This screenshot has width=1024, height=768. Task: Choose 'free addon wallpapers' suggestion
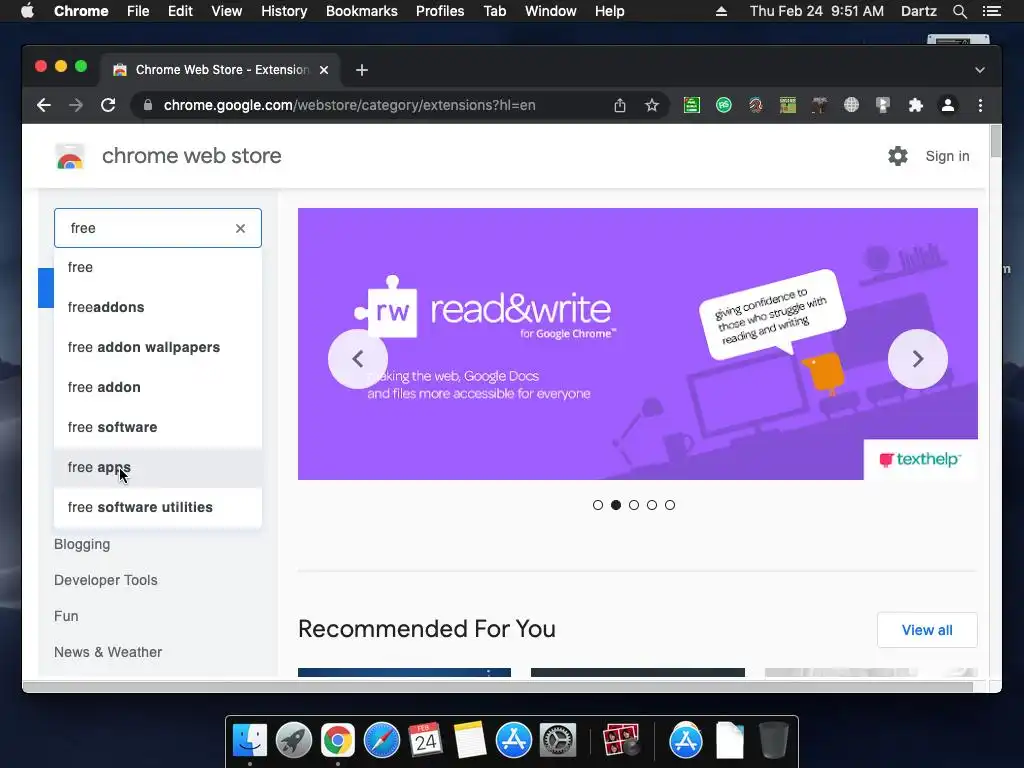coord(158,347)
